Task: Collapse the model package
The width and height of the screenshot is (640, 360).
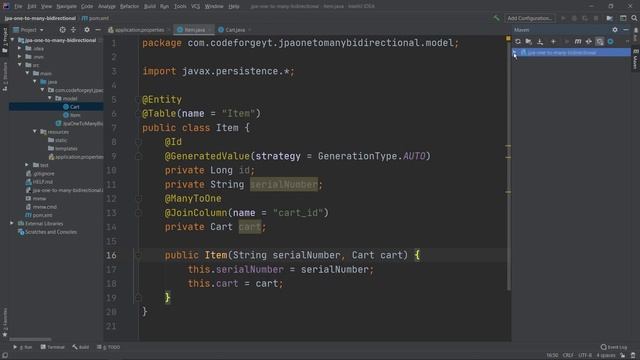Action: [x=50, y=98]
